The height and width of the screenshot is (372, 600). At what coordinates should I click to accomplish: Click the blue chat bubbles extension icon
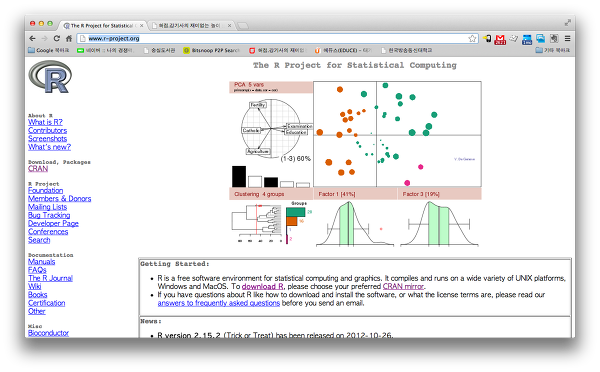(x=541, y=38)
